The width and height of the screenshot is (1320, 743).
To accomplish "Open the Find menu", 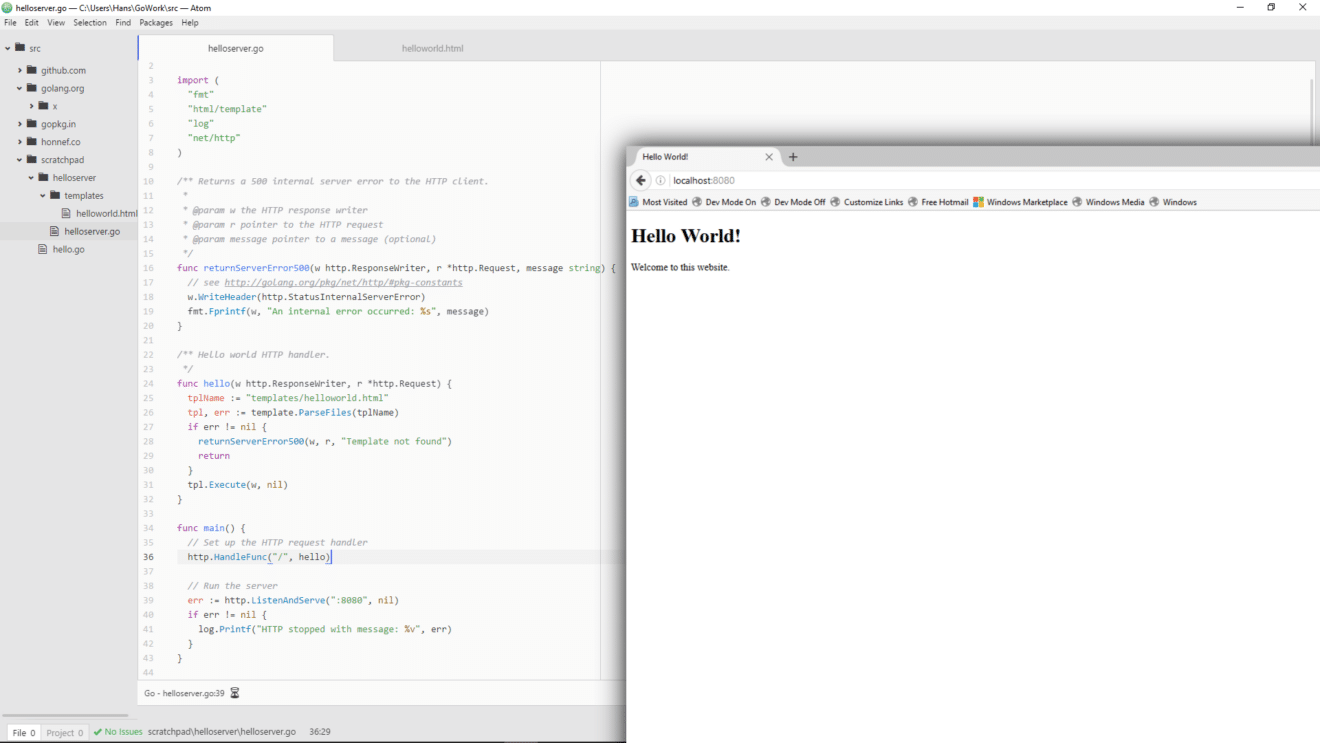I will pyautogui.click(x=123, y=22).
